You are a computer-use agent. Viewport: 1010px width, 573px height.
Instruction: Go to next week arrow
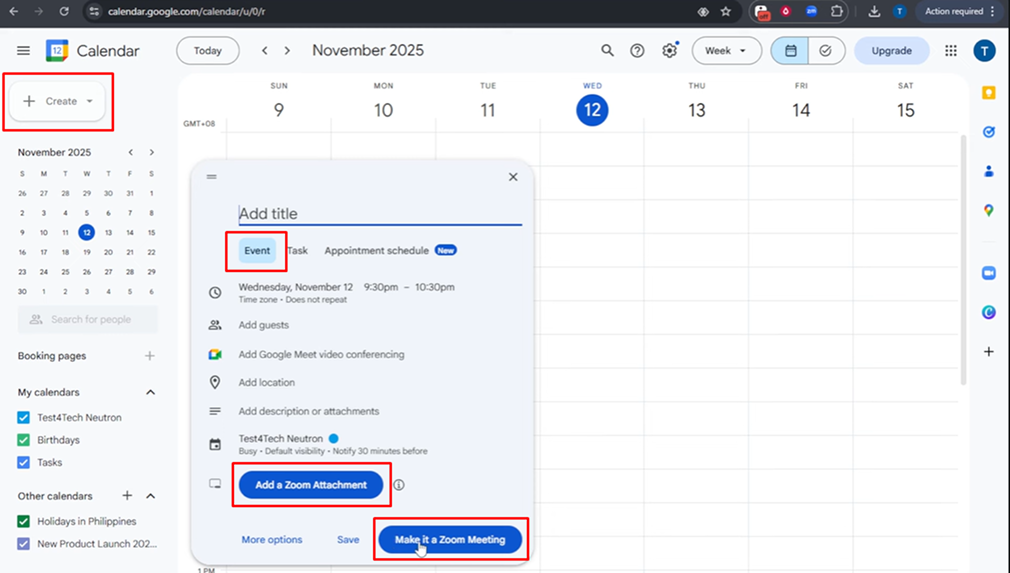pos(287,50)
